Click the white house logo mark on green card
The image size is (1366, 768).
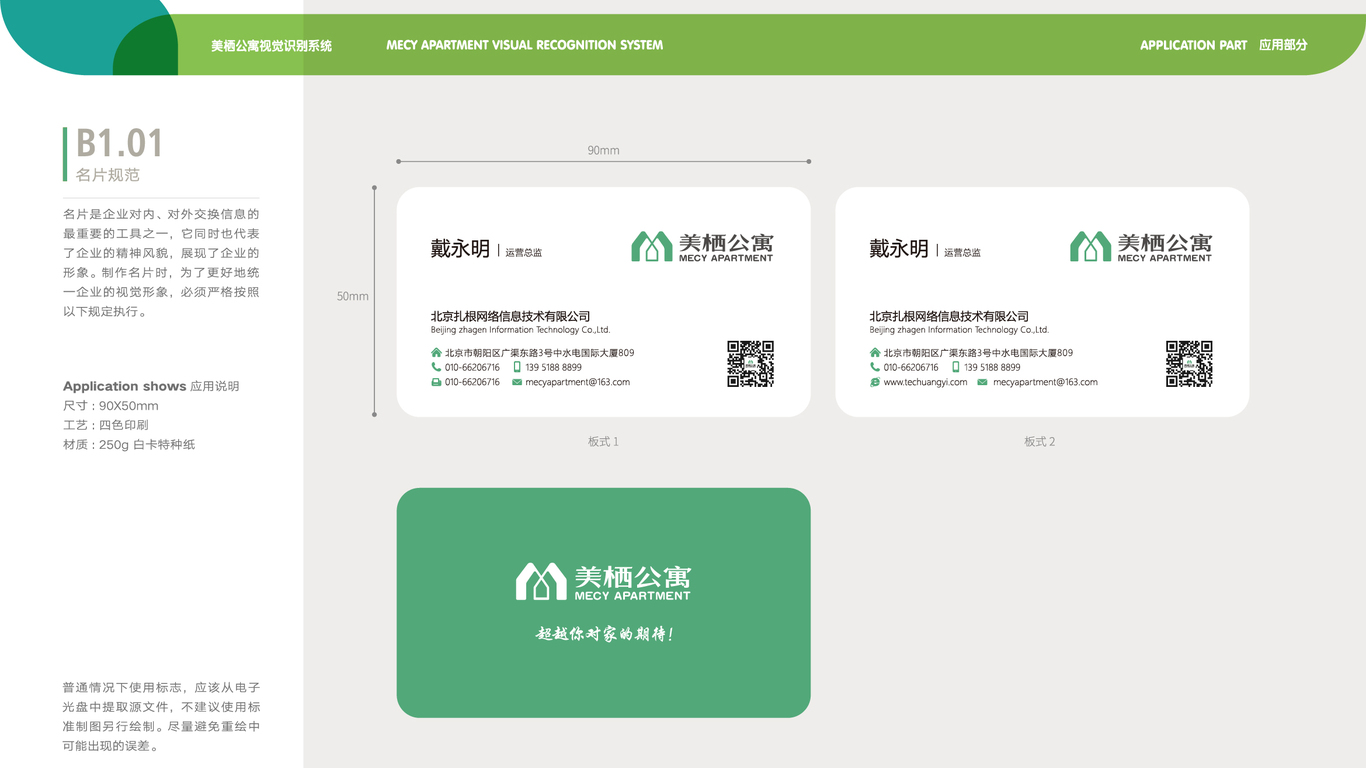point(540,582)
